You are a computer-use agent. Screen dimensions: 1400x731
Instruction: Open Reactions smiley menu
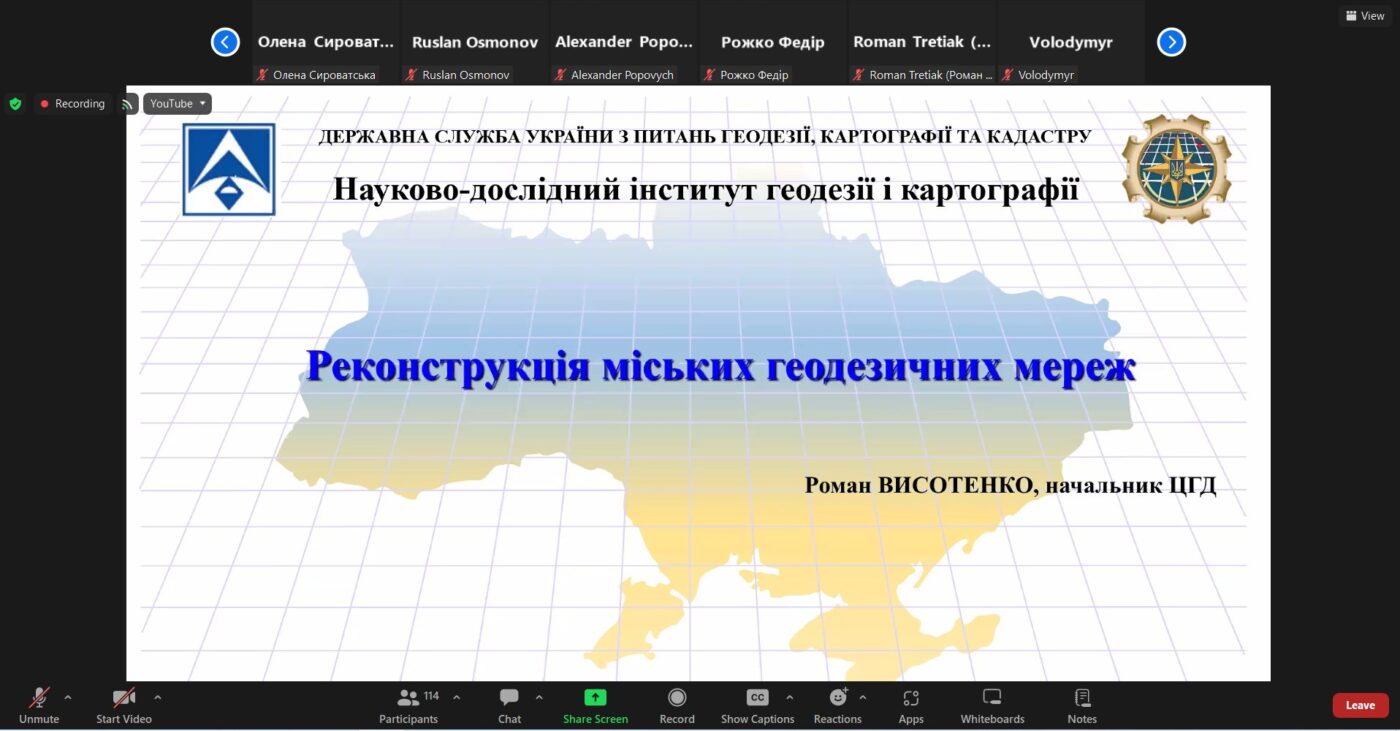[837, 705]
